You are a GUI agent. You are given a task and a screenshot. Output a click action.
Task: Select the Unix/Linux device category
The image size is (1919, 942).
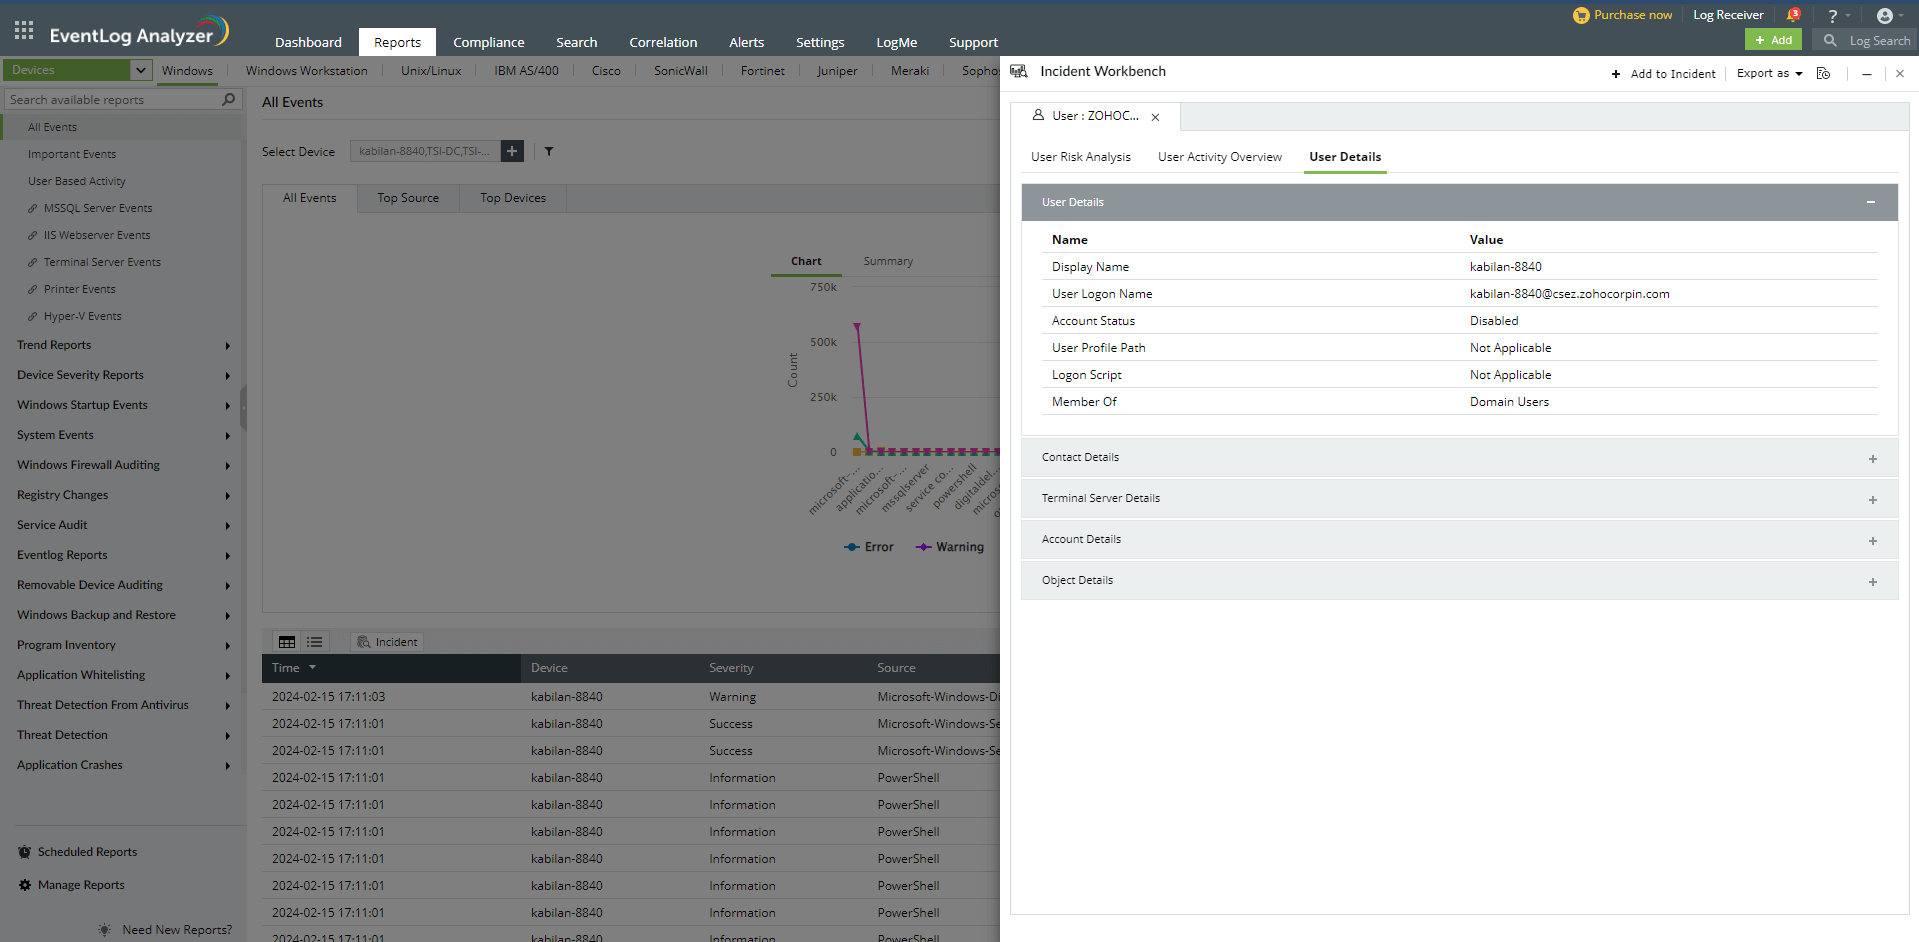tap(431, 71)
